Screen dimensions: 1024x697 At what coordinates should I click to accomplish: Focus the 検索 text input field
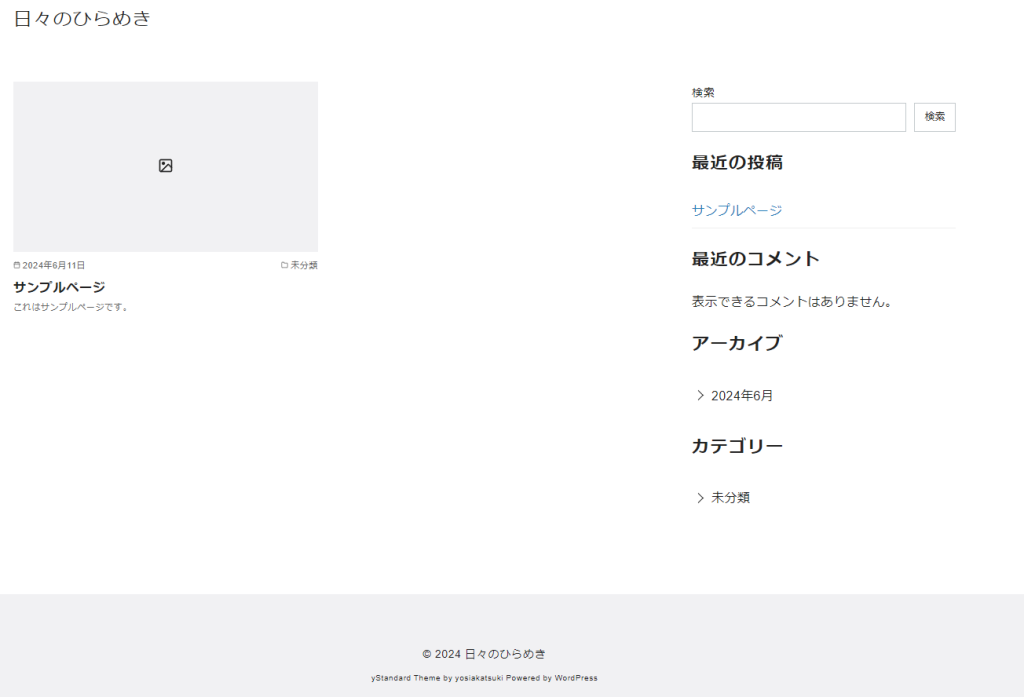[798, 117]
